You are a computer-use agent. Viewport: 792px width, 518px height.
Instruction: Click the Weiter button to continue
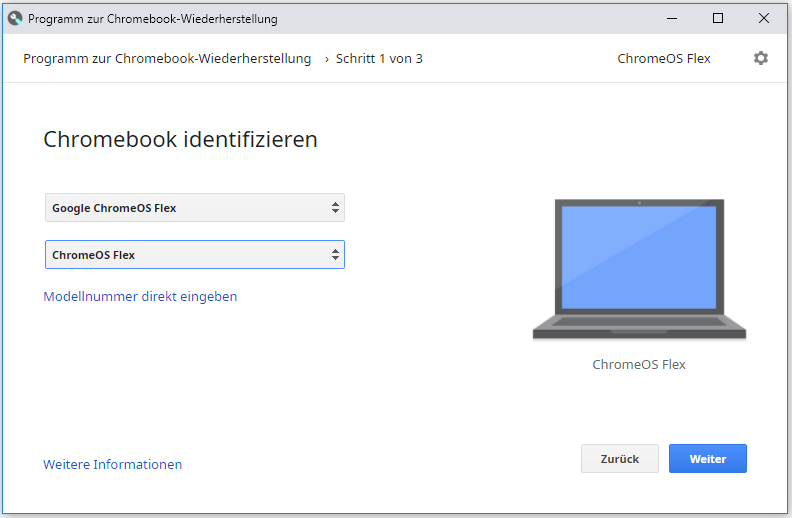click(708, 458)
